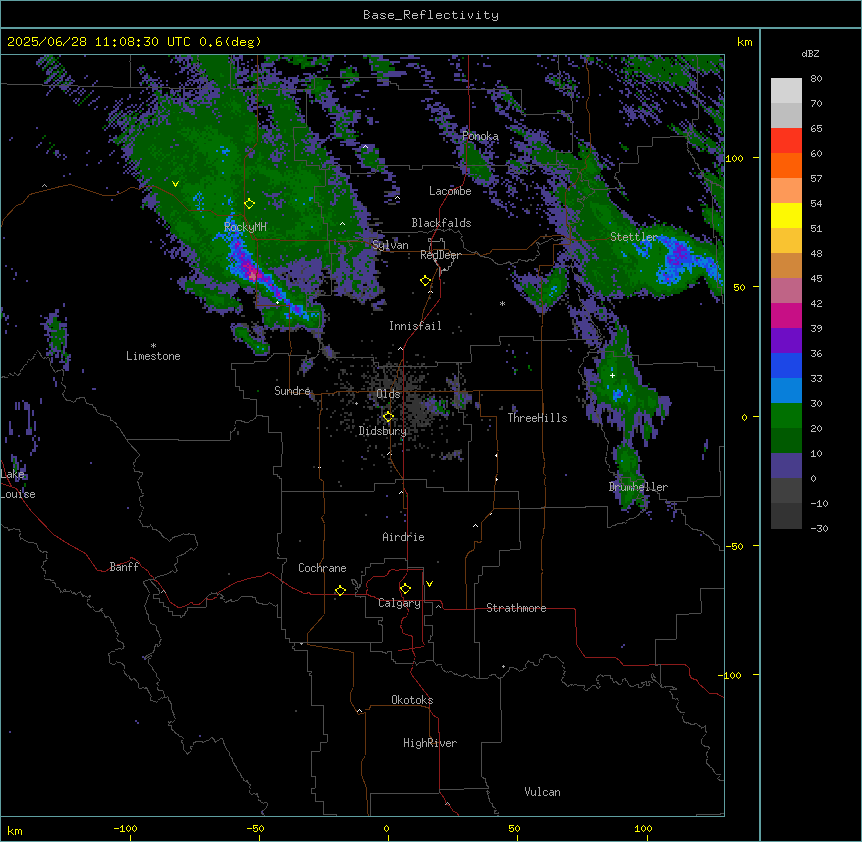Click the yellow V marker east of Calgary
The width and height of the screenshot is (862, 842).
pos(429,584)
